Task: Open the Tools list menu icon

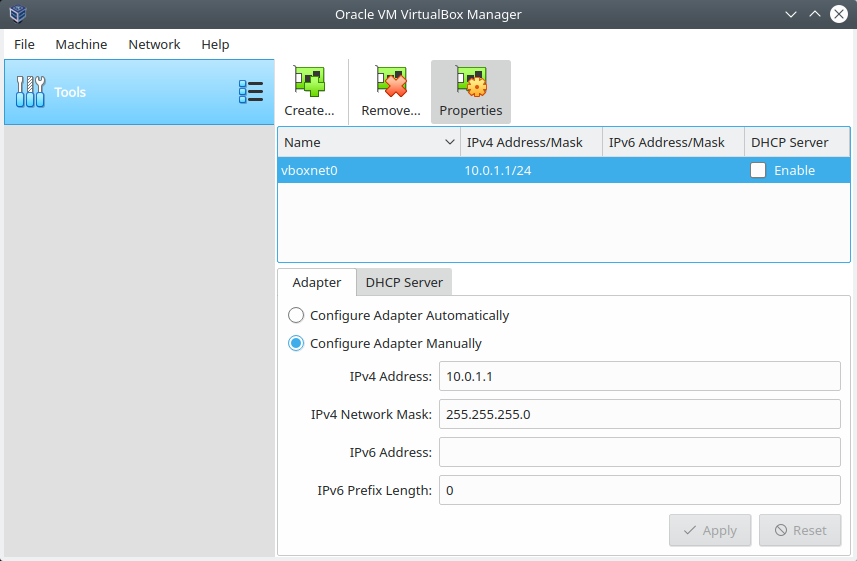Action: pyautogui.click(x=251, y=92)
